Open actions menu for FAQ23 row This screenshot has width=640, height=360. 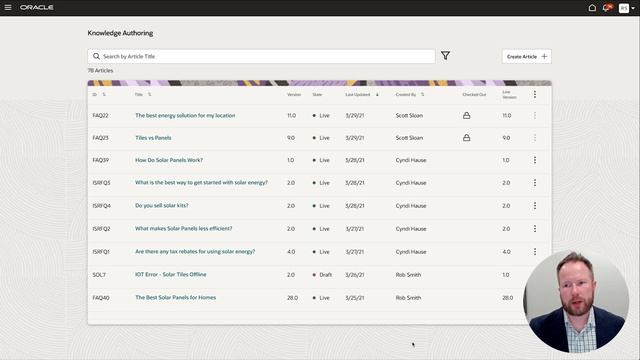pyautogui.click(x=535, y=138)
